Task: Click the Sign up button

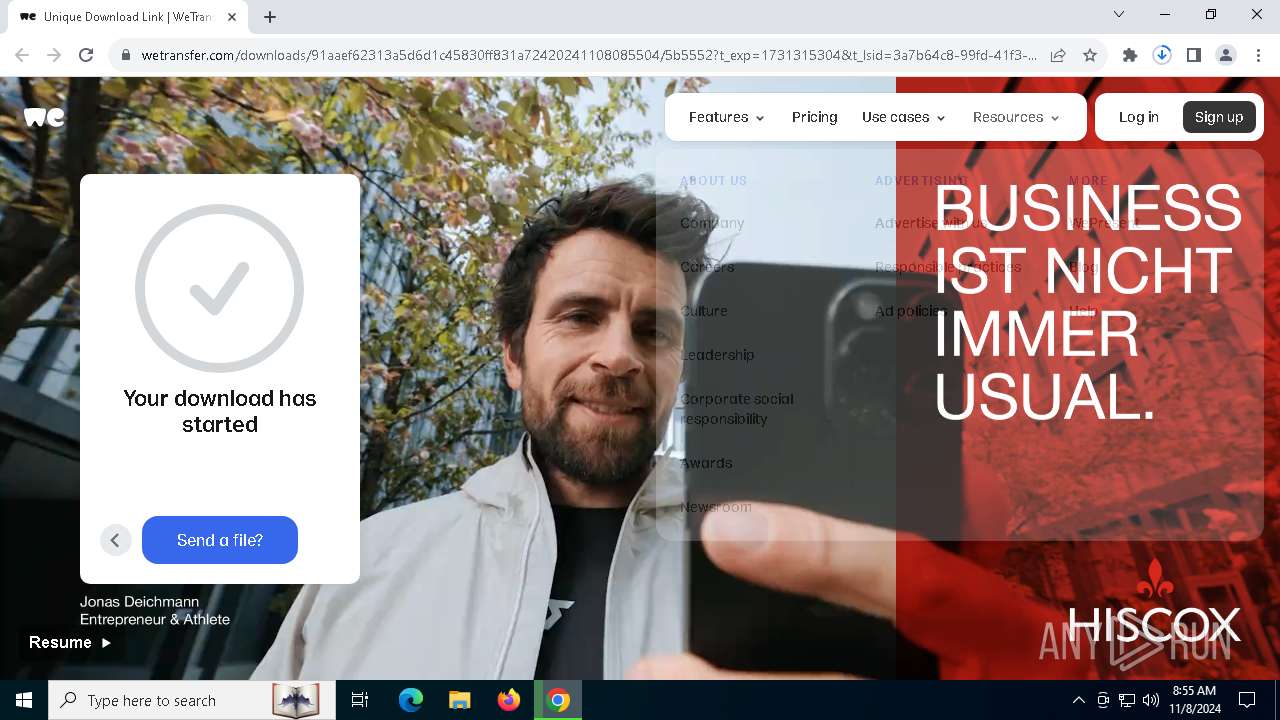Action: coord(1219,117)
